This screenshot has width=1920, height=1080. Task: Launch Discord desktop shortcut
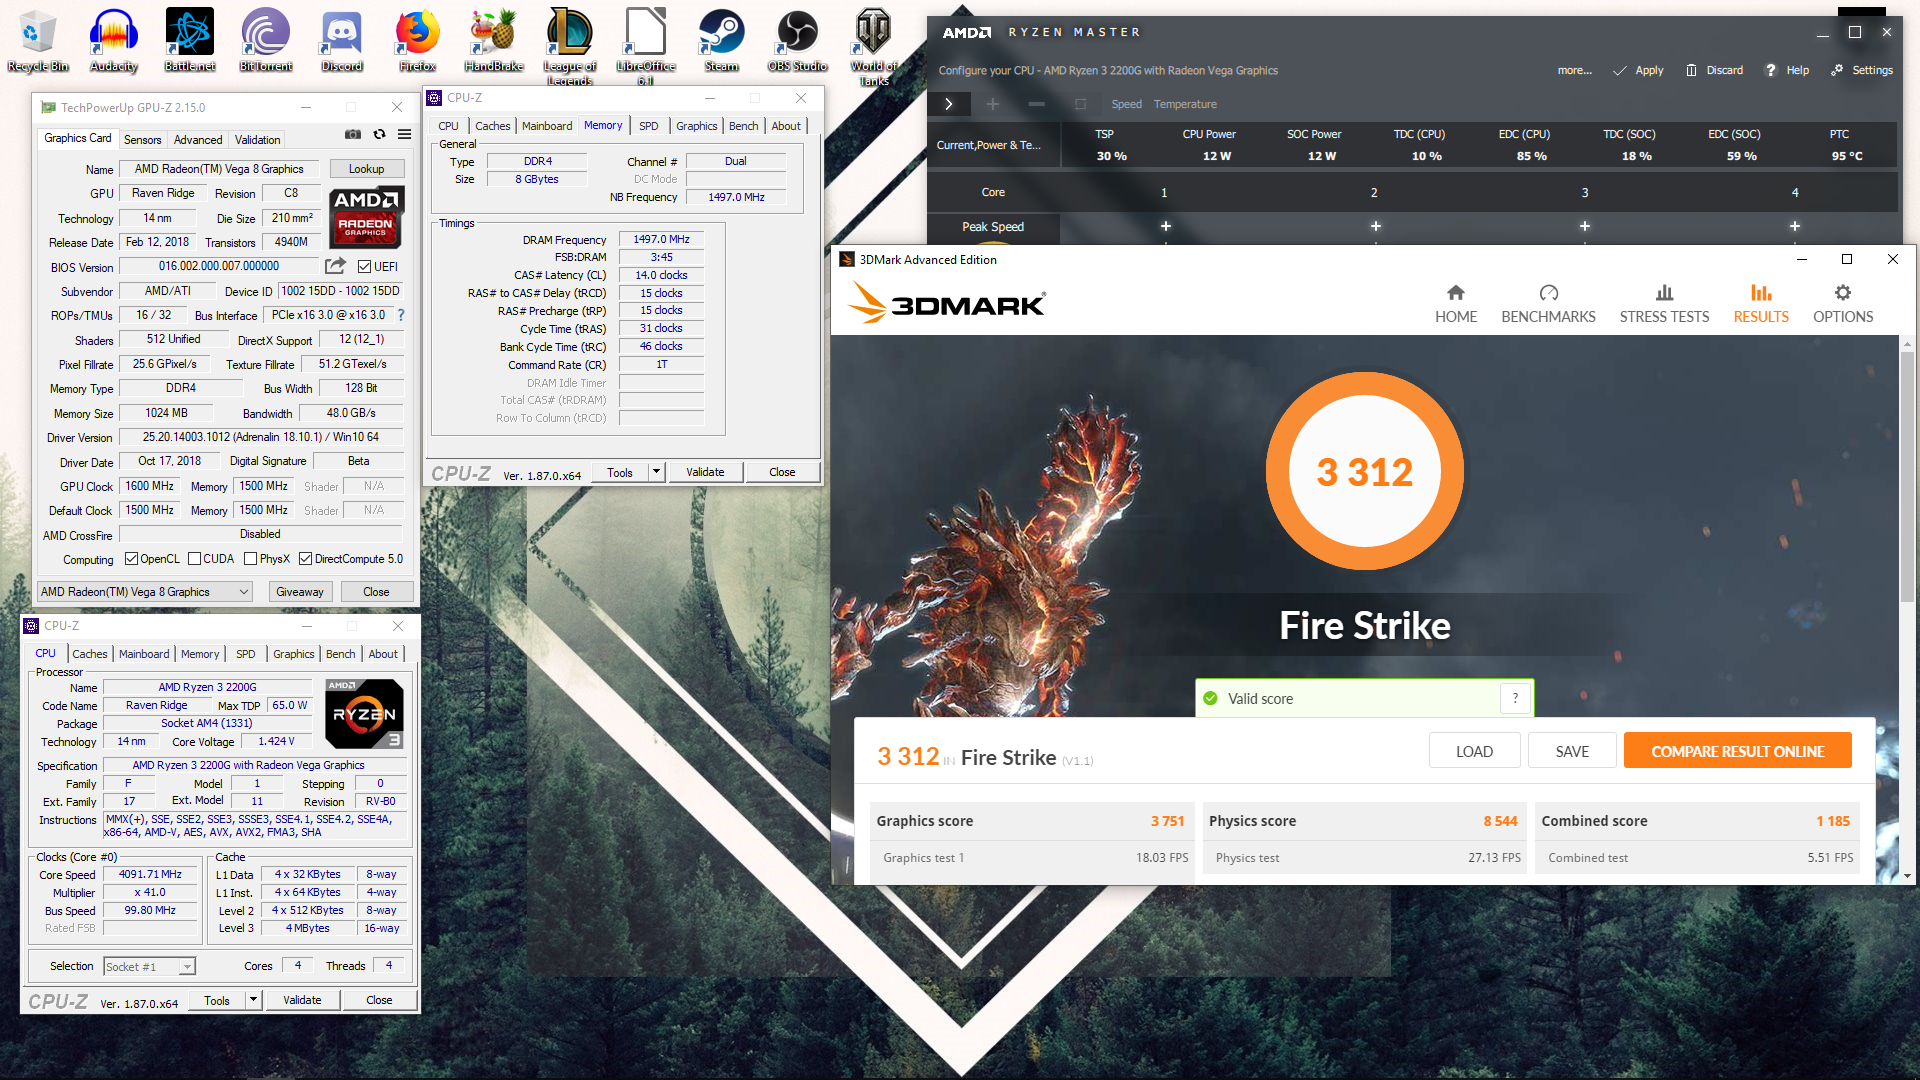(342, 40)
